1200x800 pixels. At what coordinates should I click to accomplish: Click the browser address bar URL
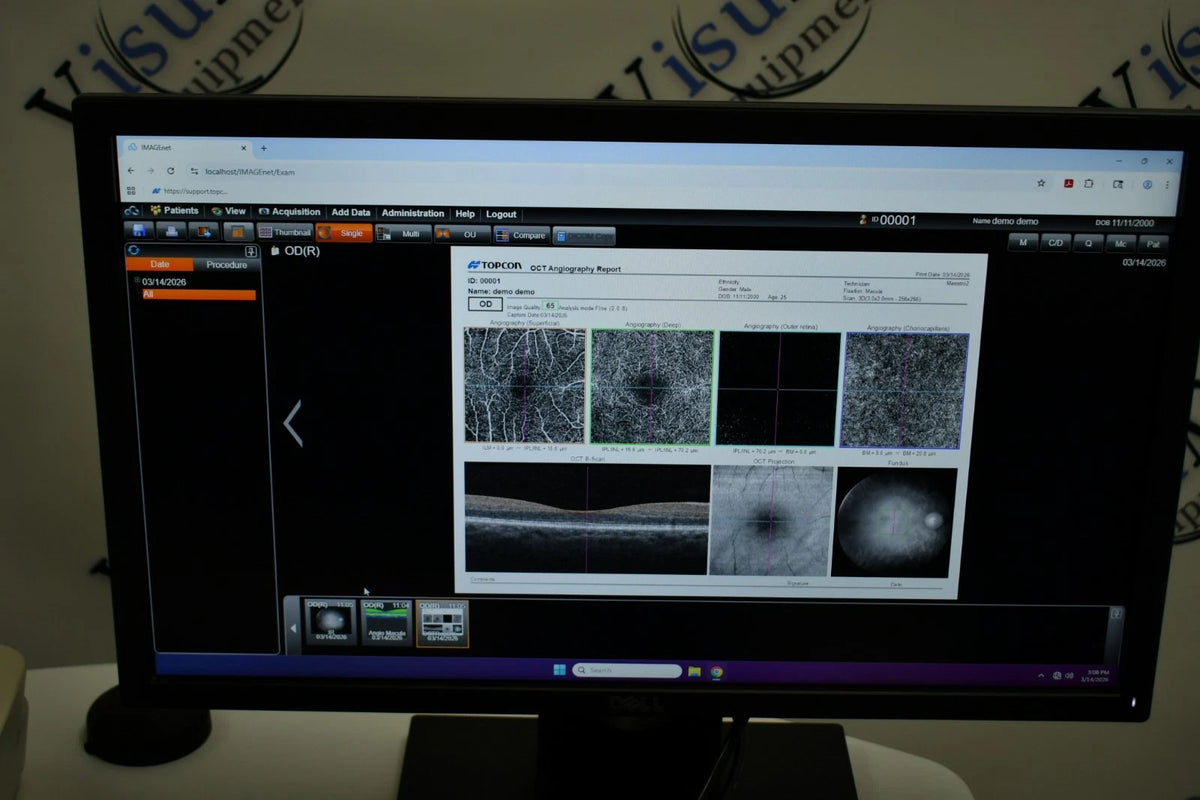[x=250, y=172]
